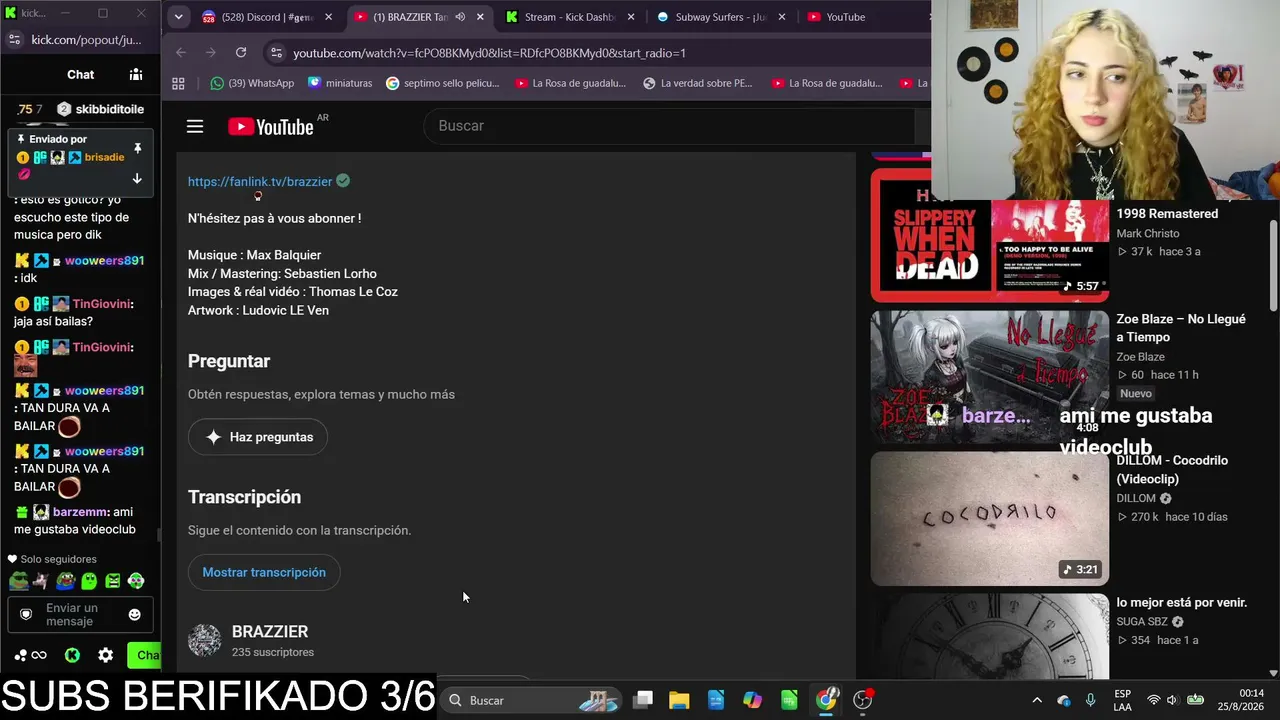Open Zoe Blaze No Llegué a Tiempo thumbnail
1280x720 pixels.
tap(990, 377)
